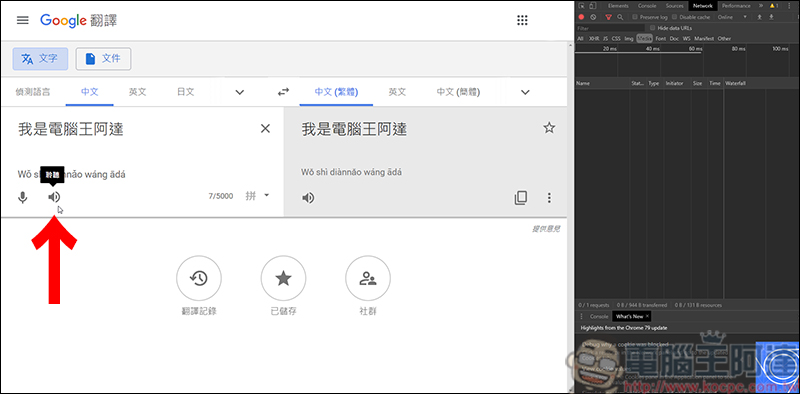
Task: Click the DevTools warning count indicator
Action: [774, 6]
